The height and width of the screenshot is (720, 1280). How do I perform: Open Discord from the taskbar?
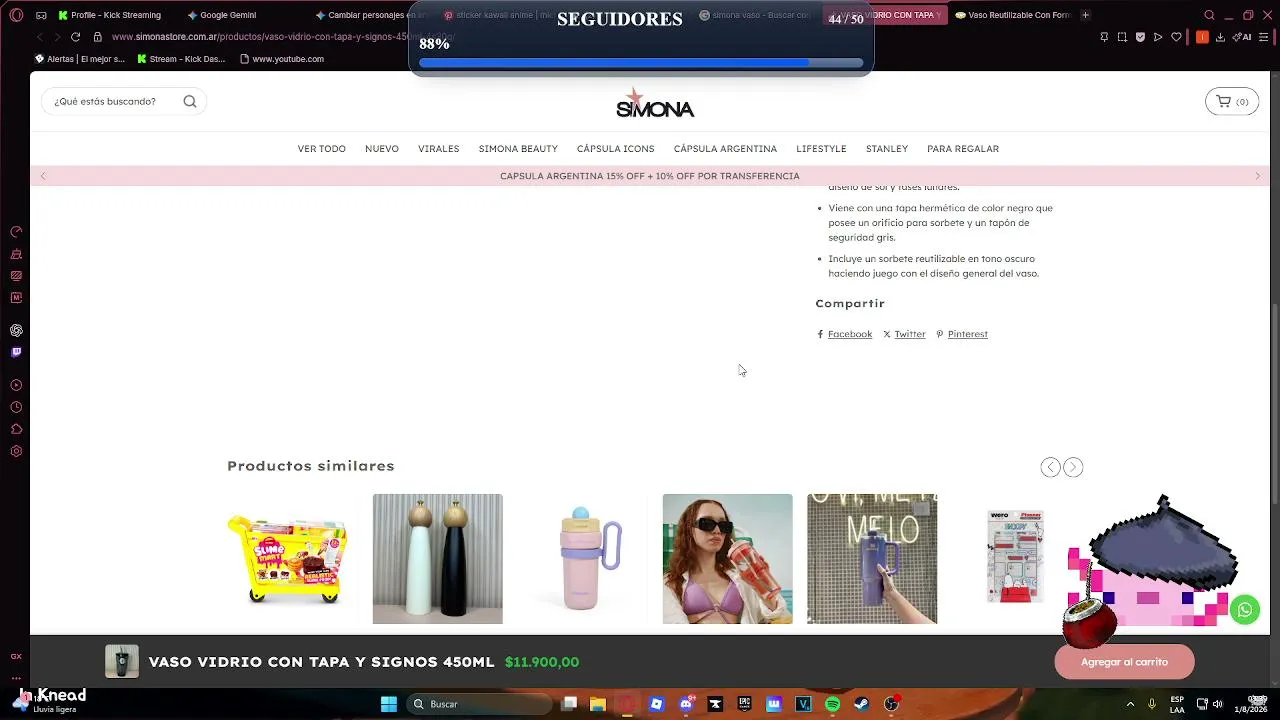(686, 704)
